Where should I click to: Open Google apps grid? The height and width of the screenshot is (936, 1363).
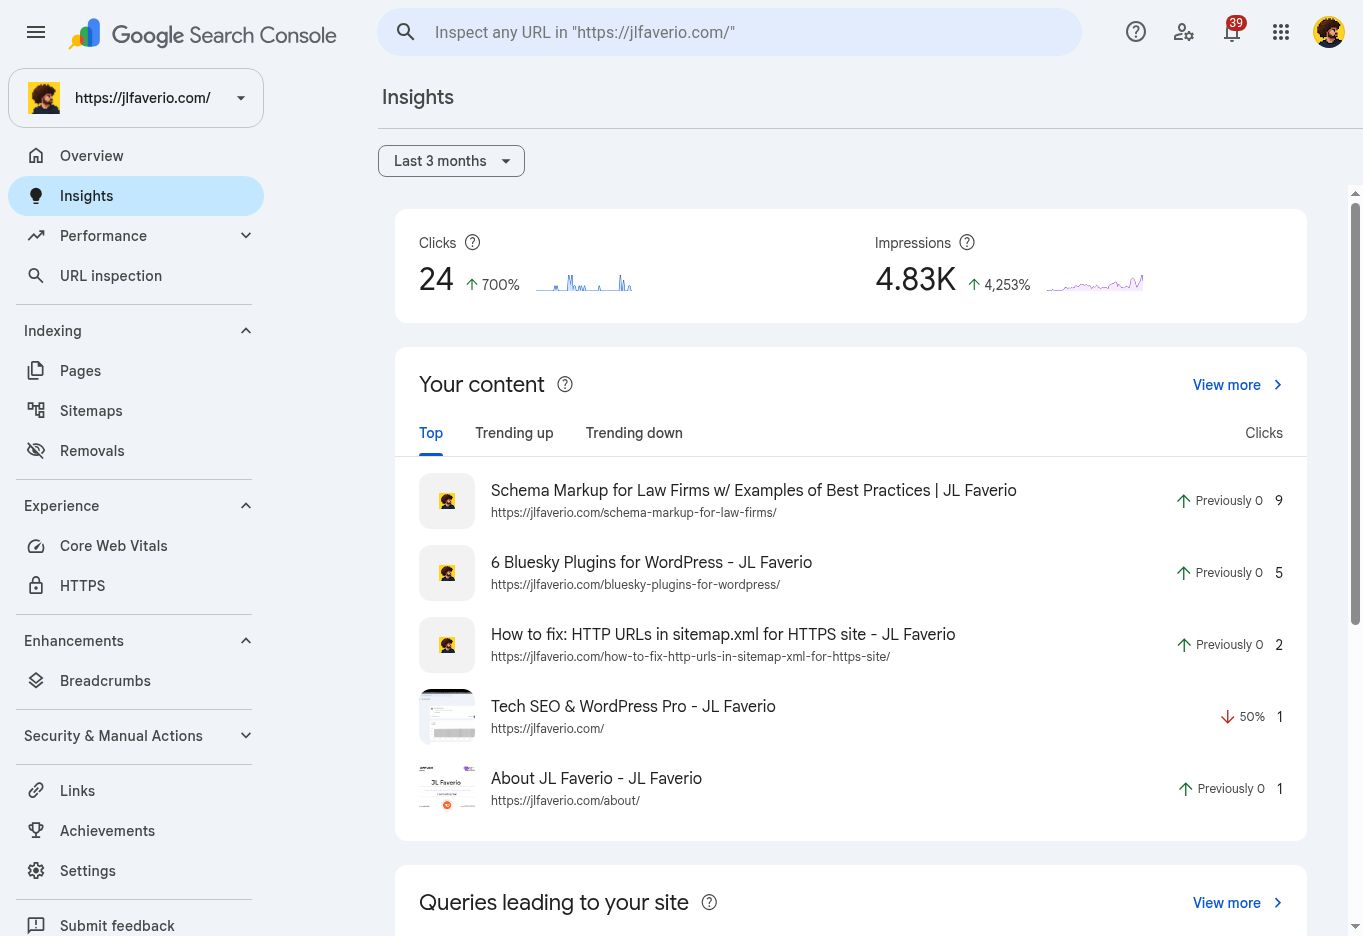pyautogui.click(x=1281, y=32)
